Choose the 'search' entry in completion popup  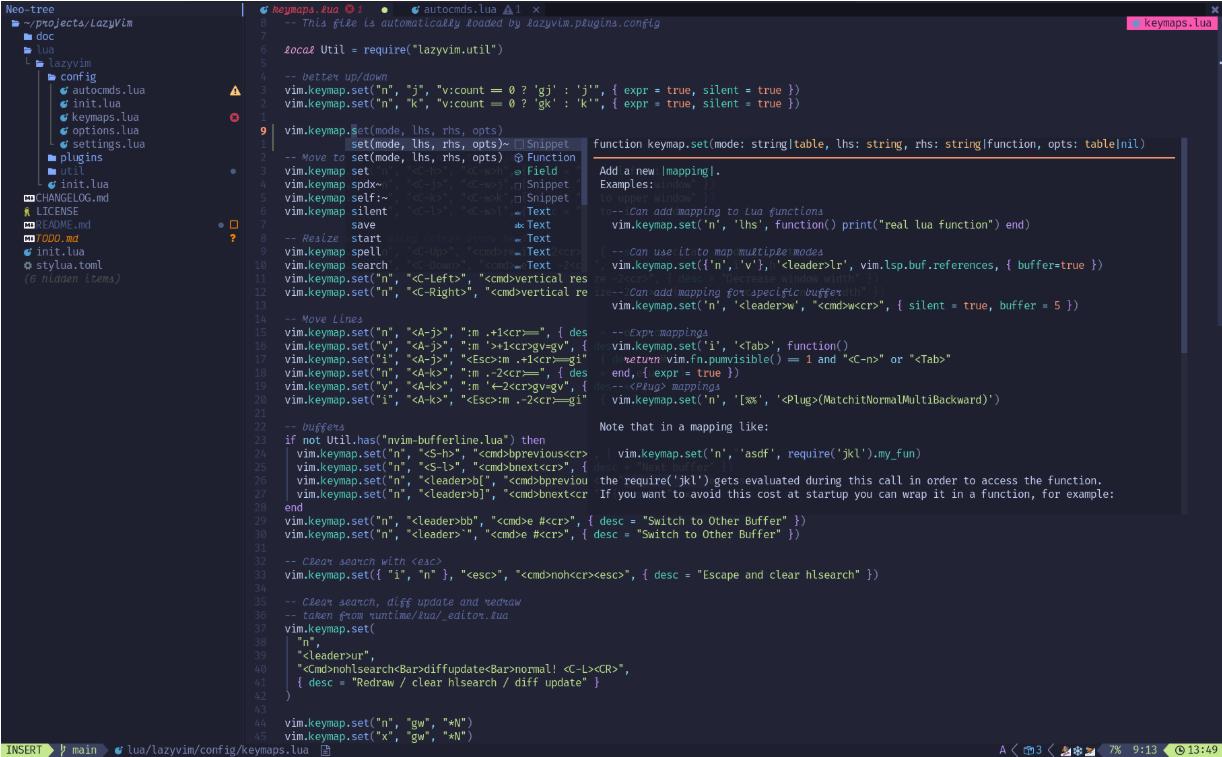[369, 265]
